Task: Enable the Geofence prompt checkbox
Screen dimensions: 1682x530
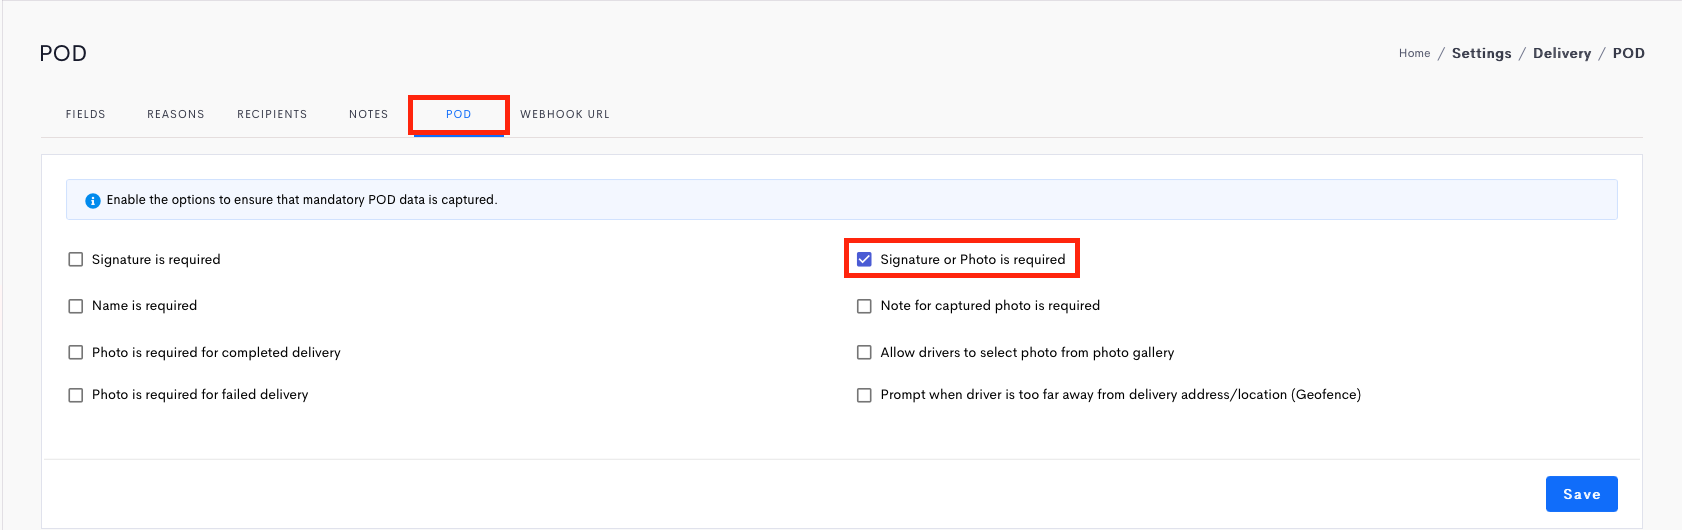Action: pos(864,395)
